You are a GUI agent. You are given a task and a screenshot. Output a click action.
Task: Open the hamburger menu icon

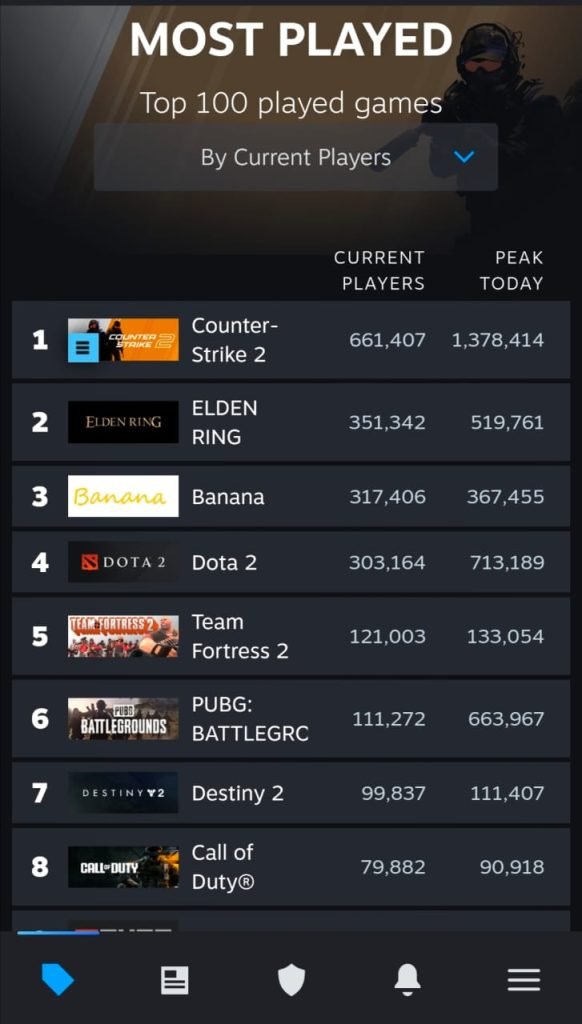click(x=524, y=980)
